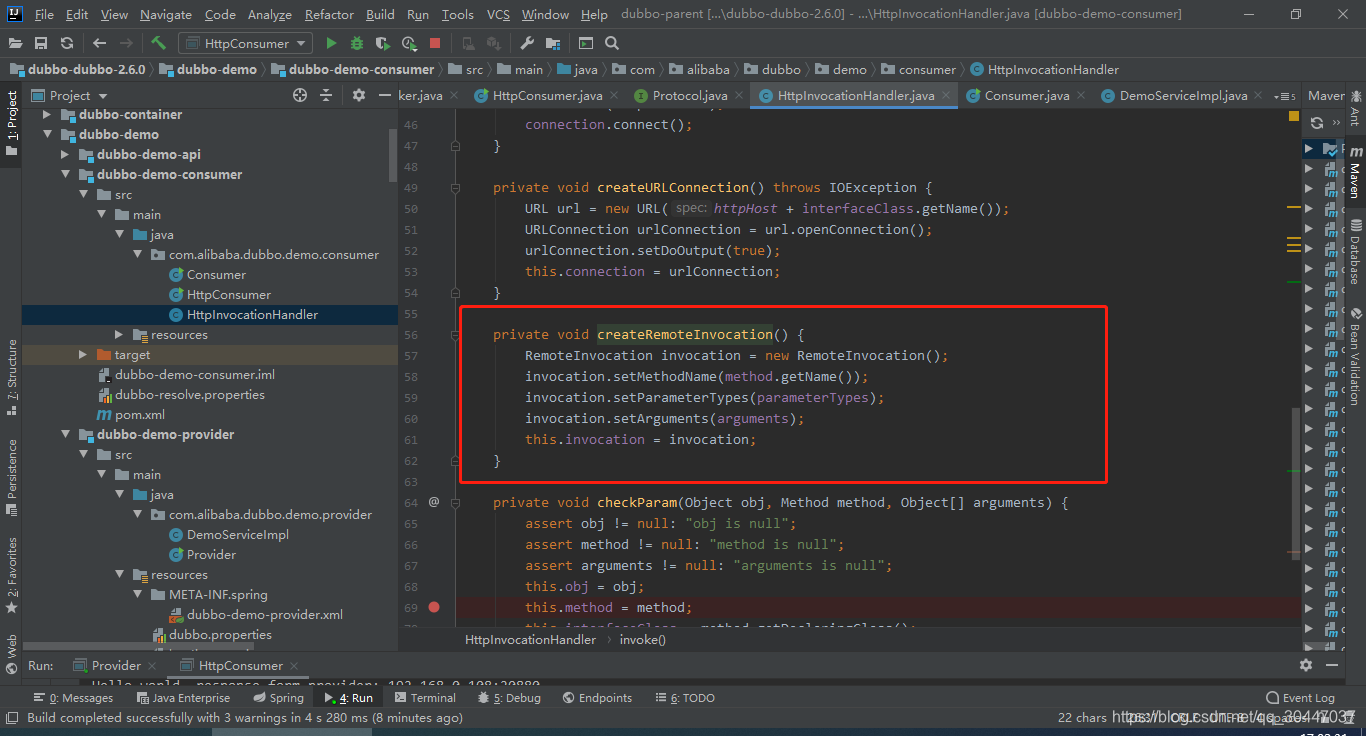Screen dimensions: 1366x736
Task: Open the Debug tool window
Action: point(509,698)
